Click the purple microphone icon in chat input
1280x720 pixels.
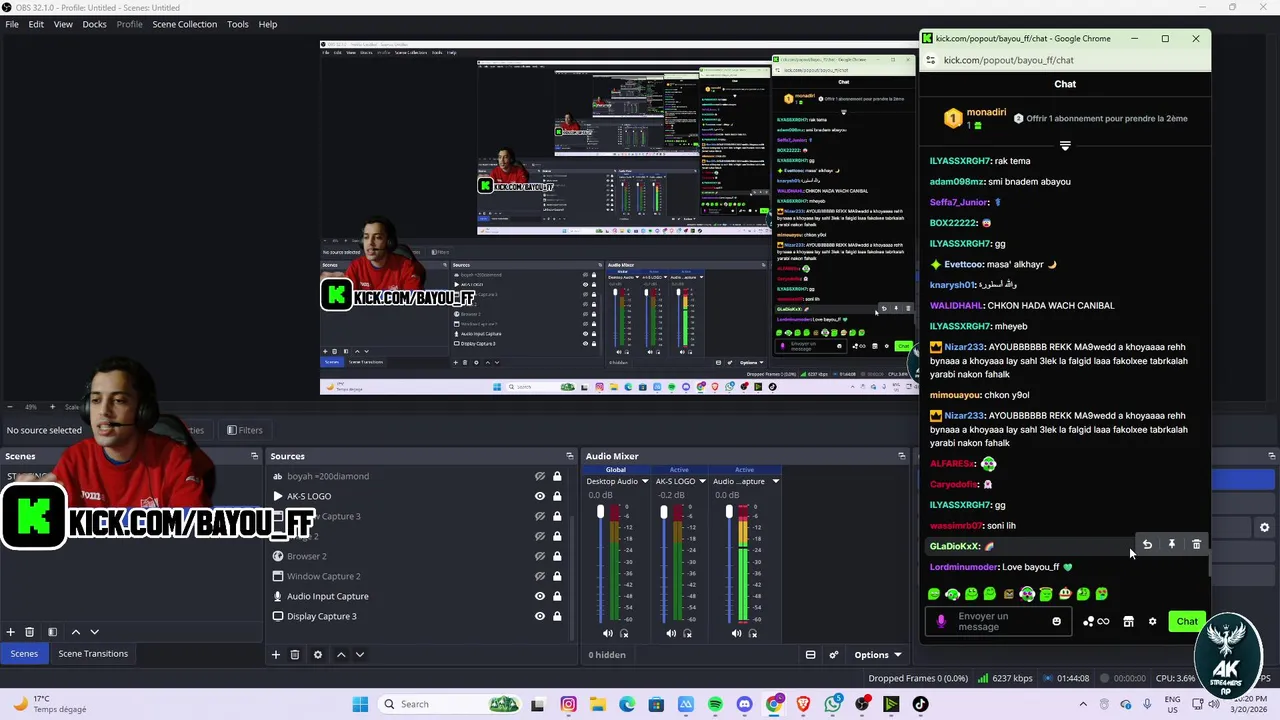941,622
